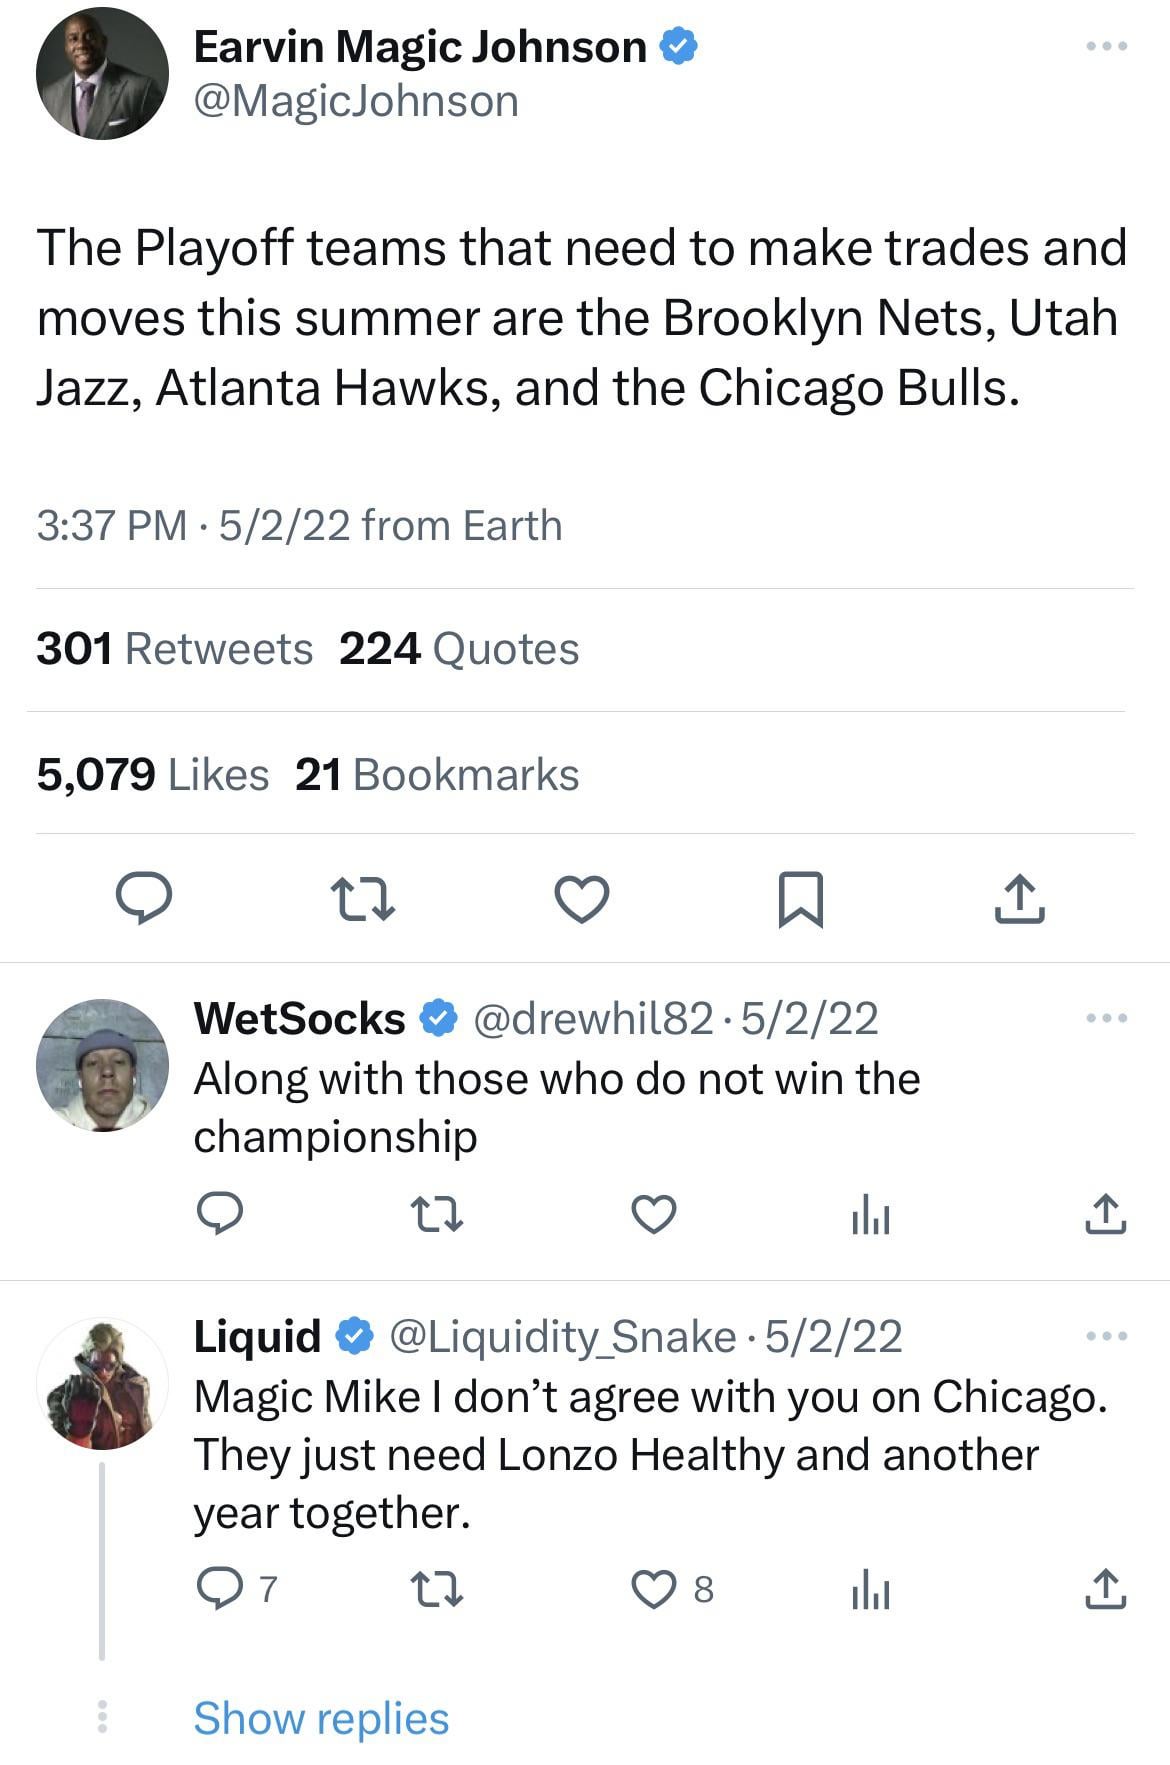Expand the Show replies thread
Viewport: 1170px width, 1765px height.
click(x=321, y=1719)
